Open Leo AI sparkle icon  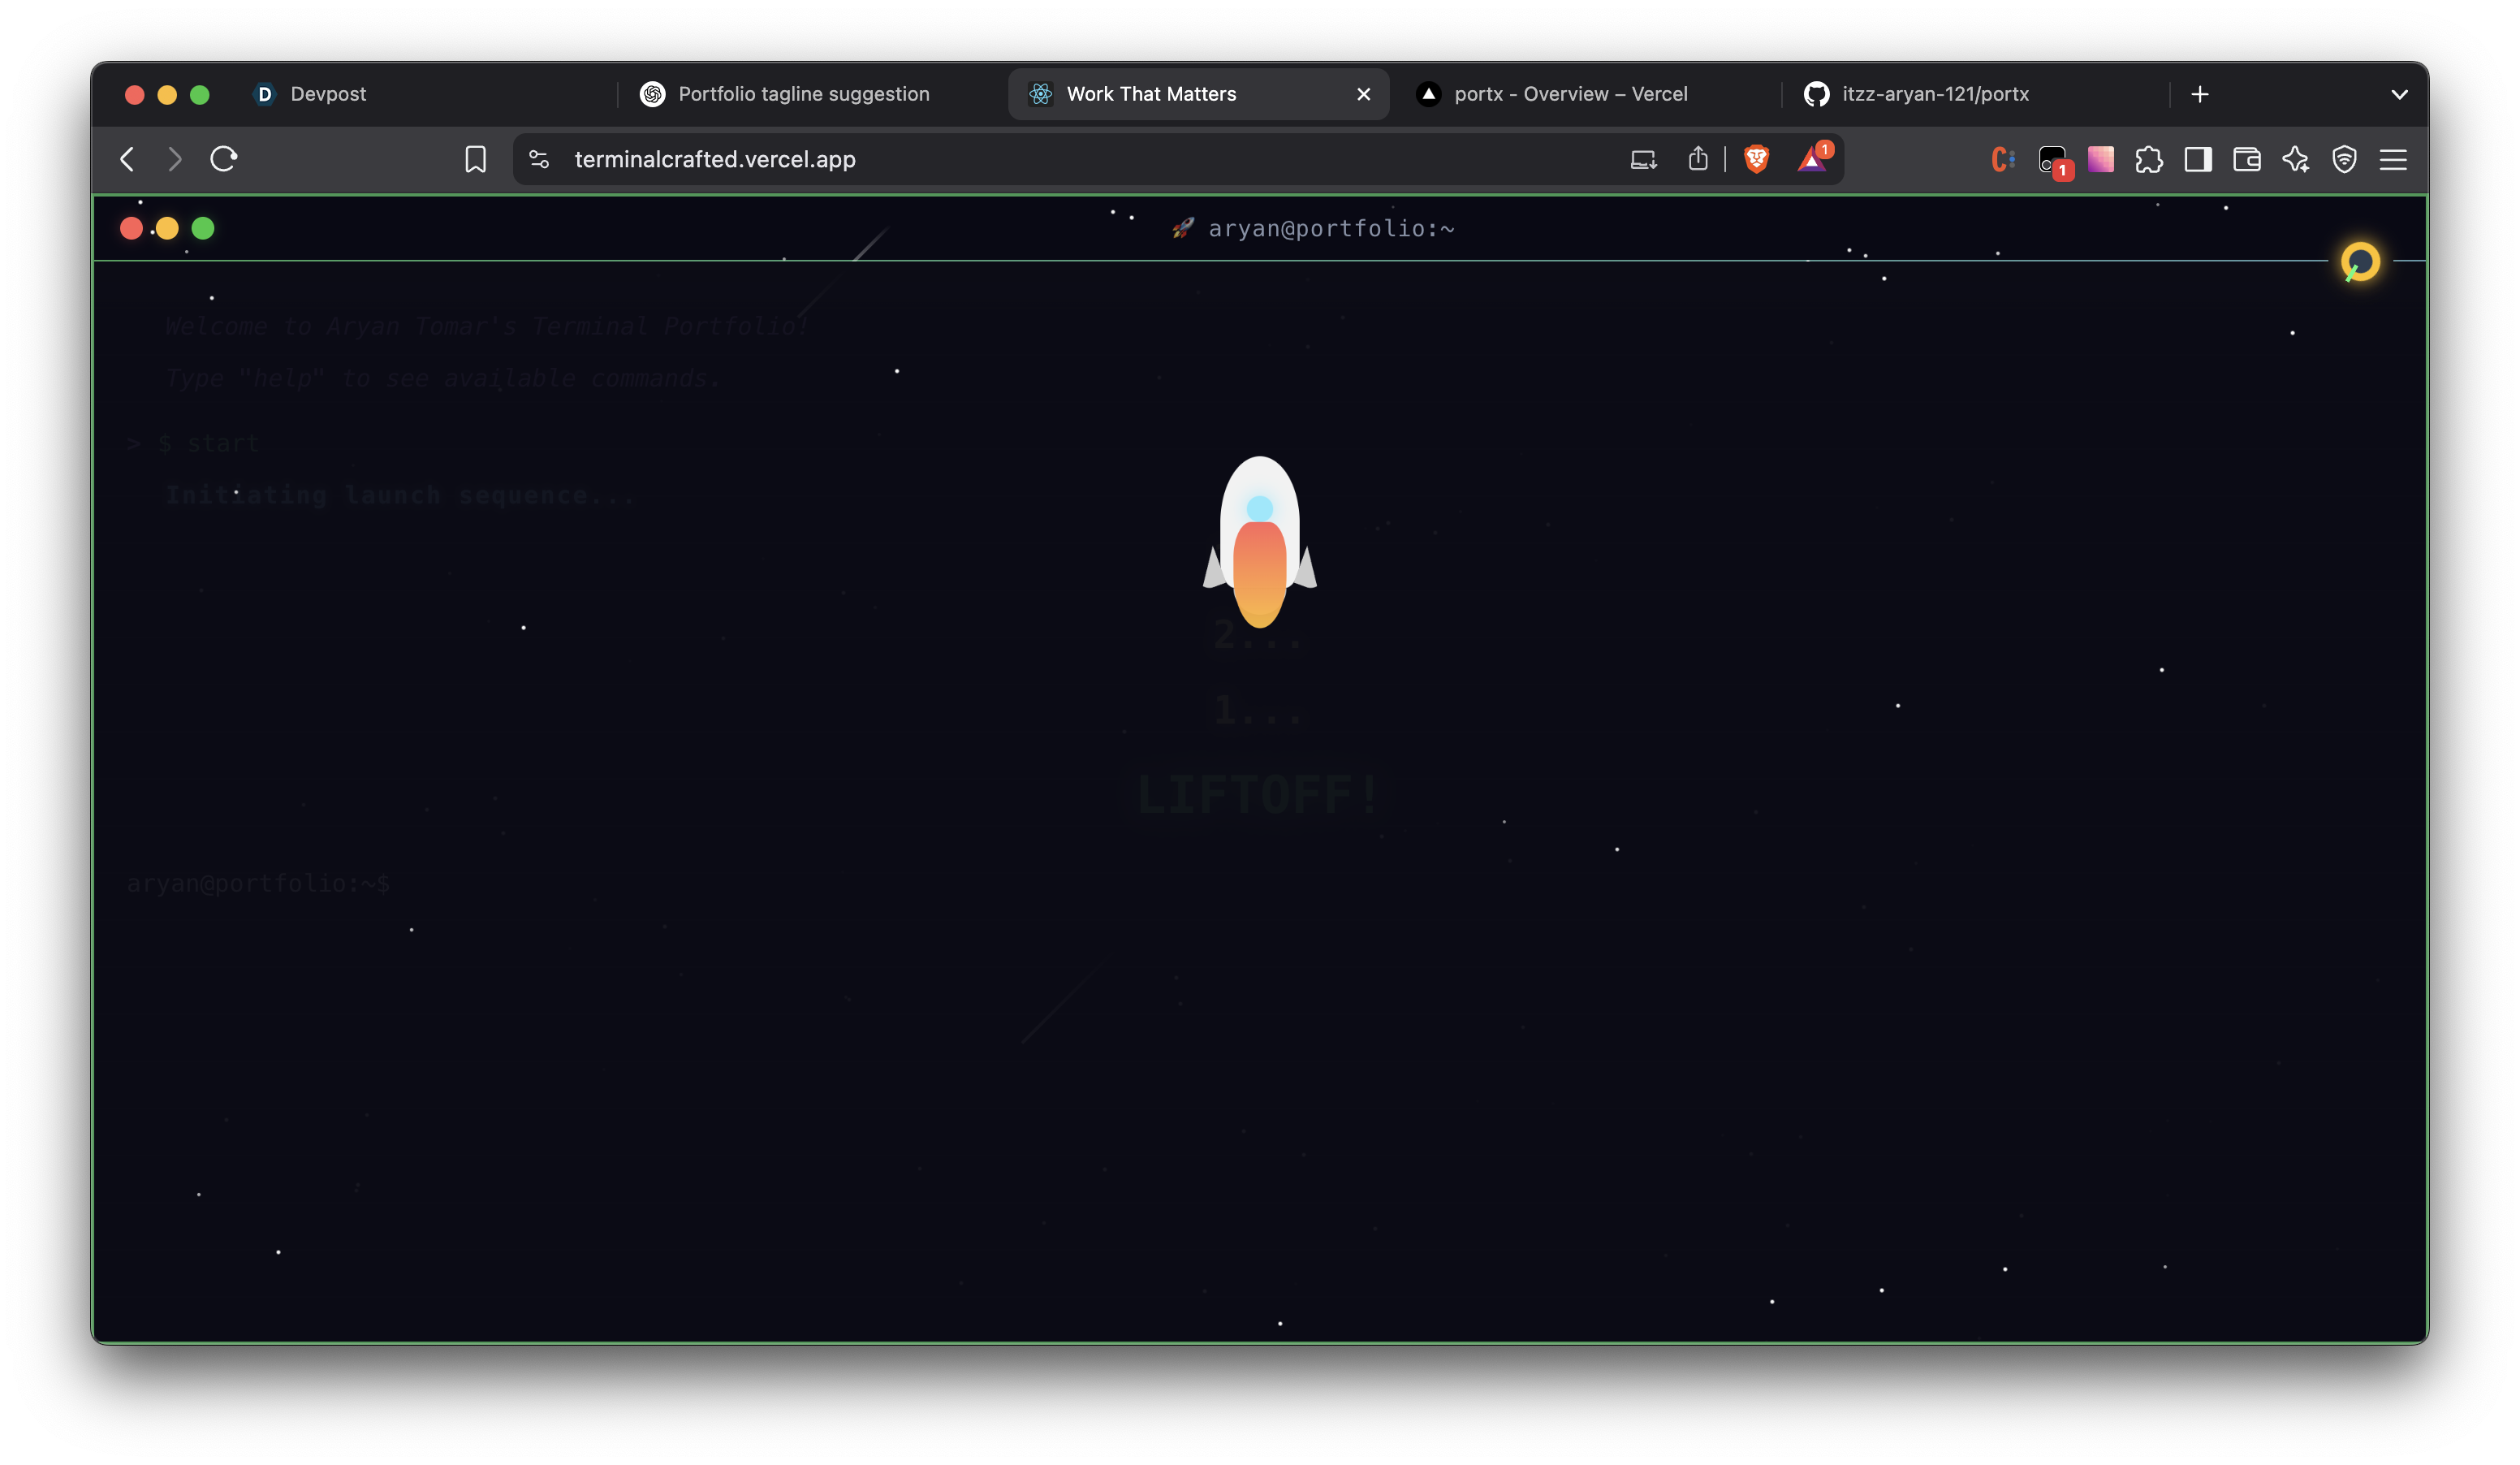(x=2295, y=160)
